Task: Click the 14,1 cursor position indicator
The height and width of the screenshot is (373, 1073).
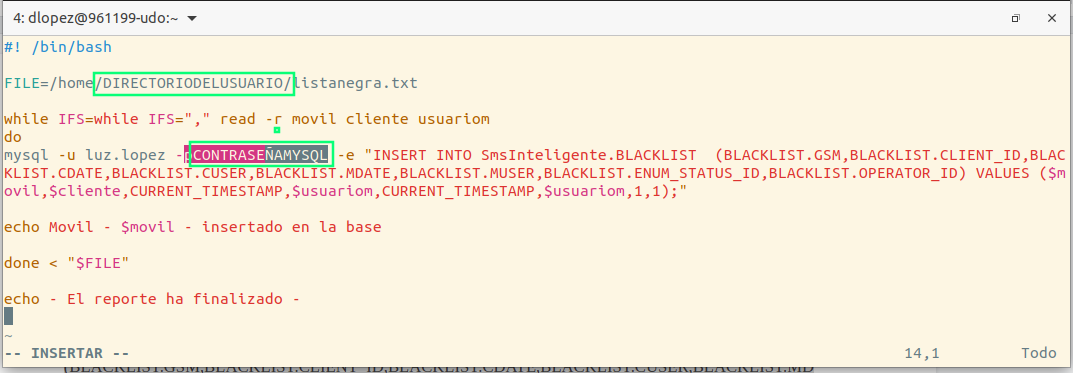Action: point(922,353)
